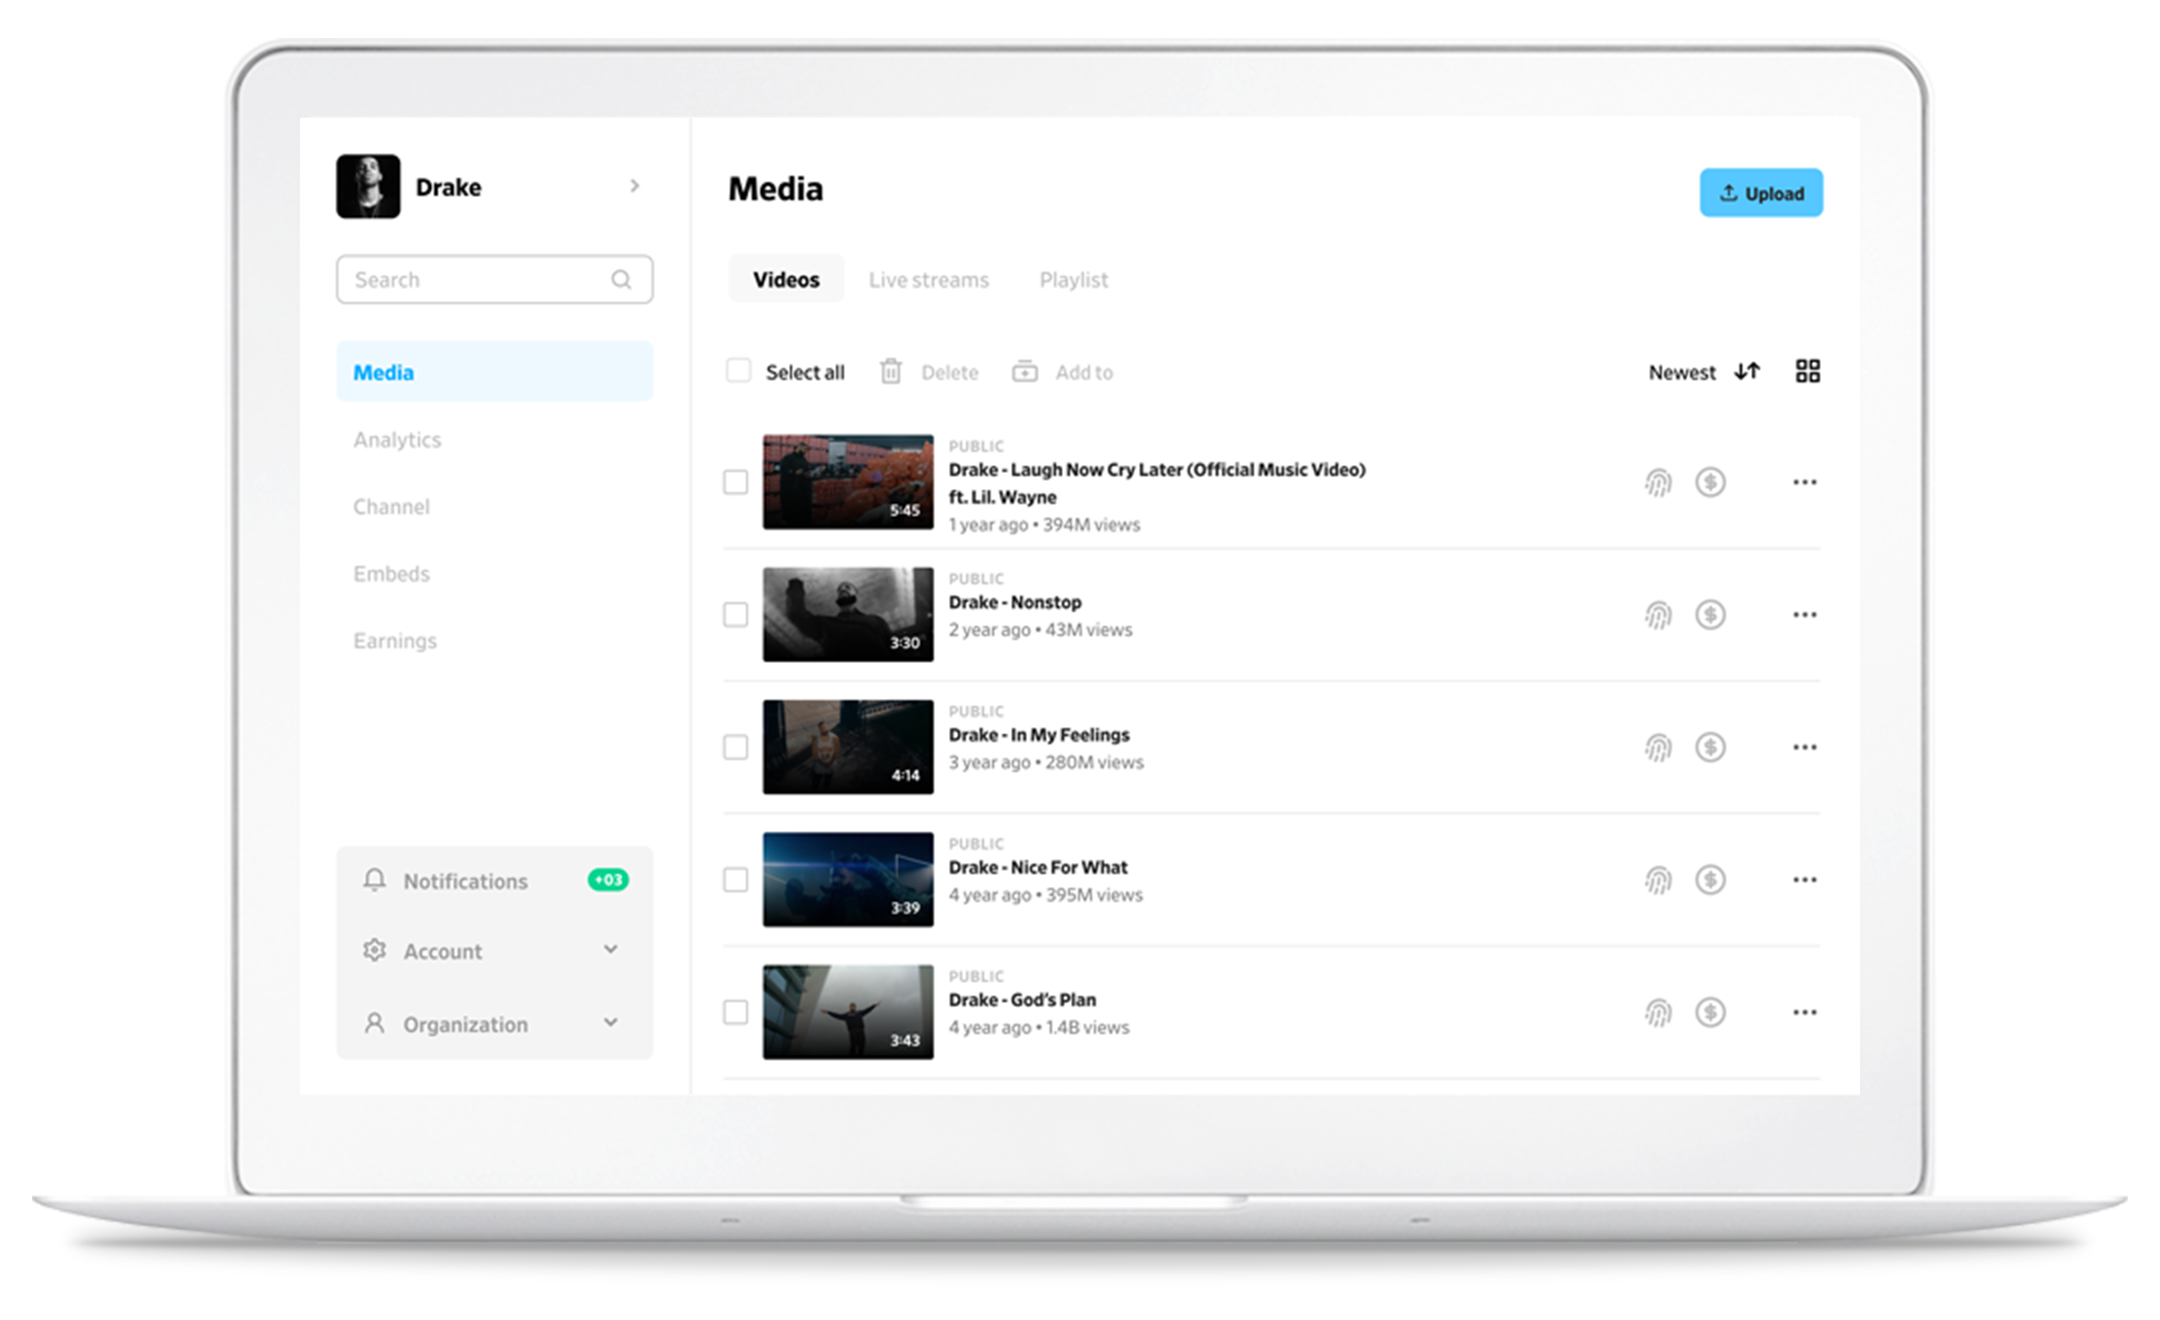The width and height of the screenshot is (2160, 1320).
Task: Click the fingerprint icon for Drake - Nonstop
Action: point(1658,615)
